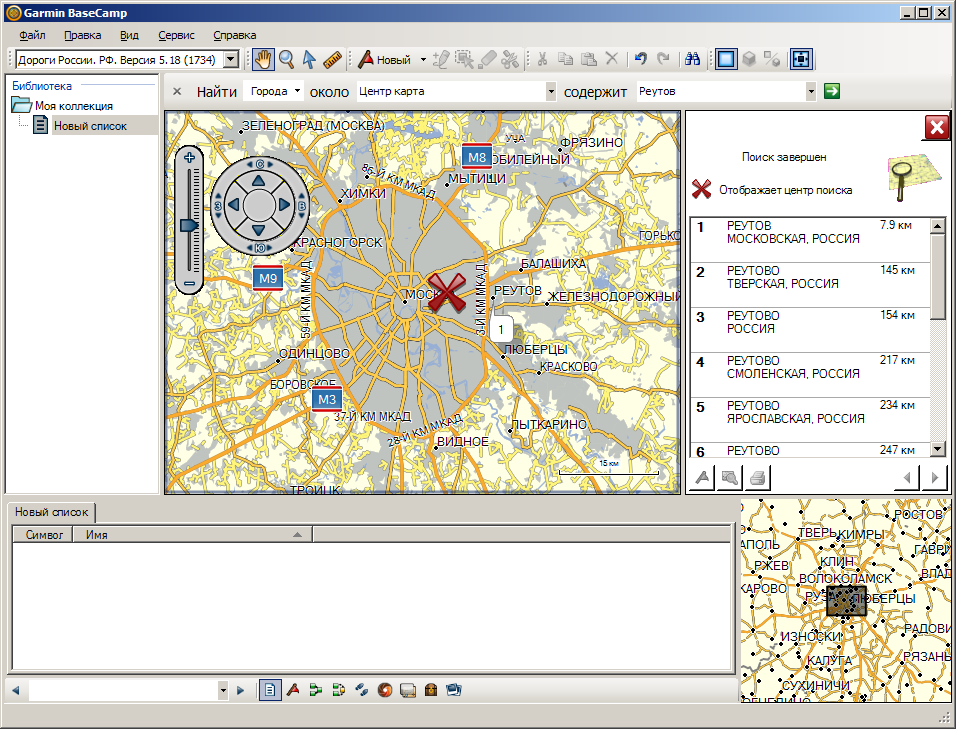Click the binoculars Find icon
956x729 pixels.
click(x=692, y=59)
